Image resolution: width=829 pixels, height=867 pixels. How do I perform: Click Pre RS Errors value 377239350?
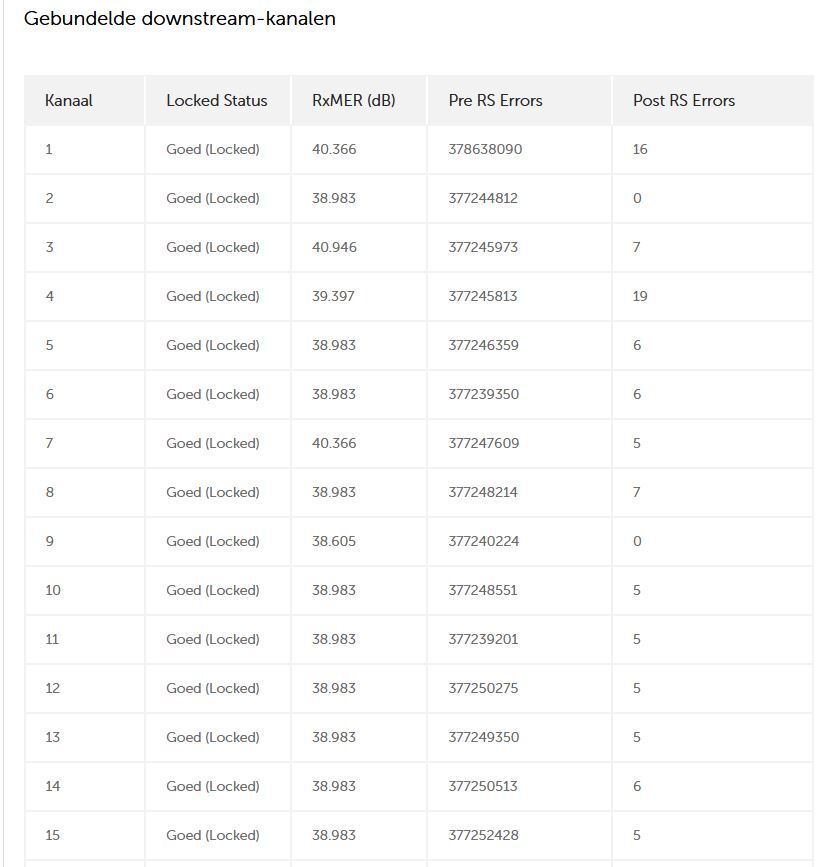[484, 394]
